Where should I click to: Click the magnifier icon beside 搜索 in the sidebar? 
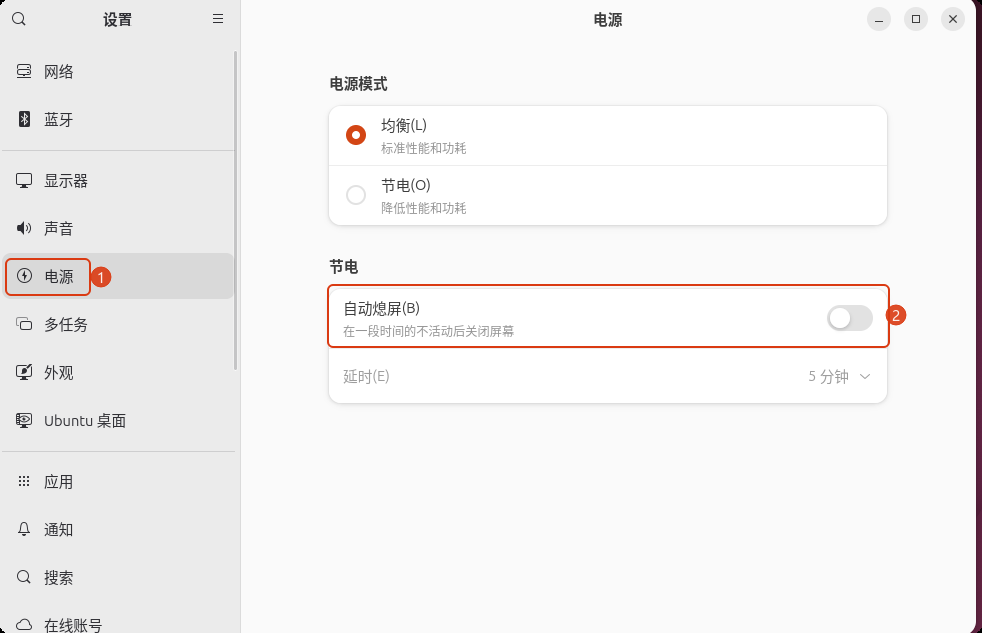click(x=24, y=577)
